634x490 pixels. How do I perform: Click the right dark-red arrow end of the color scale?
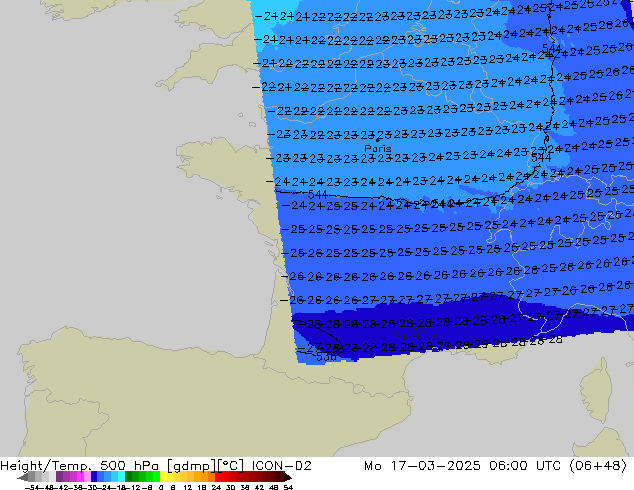click(288, 477)
